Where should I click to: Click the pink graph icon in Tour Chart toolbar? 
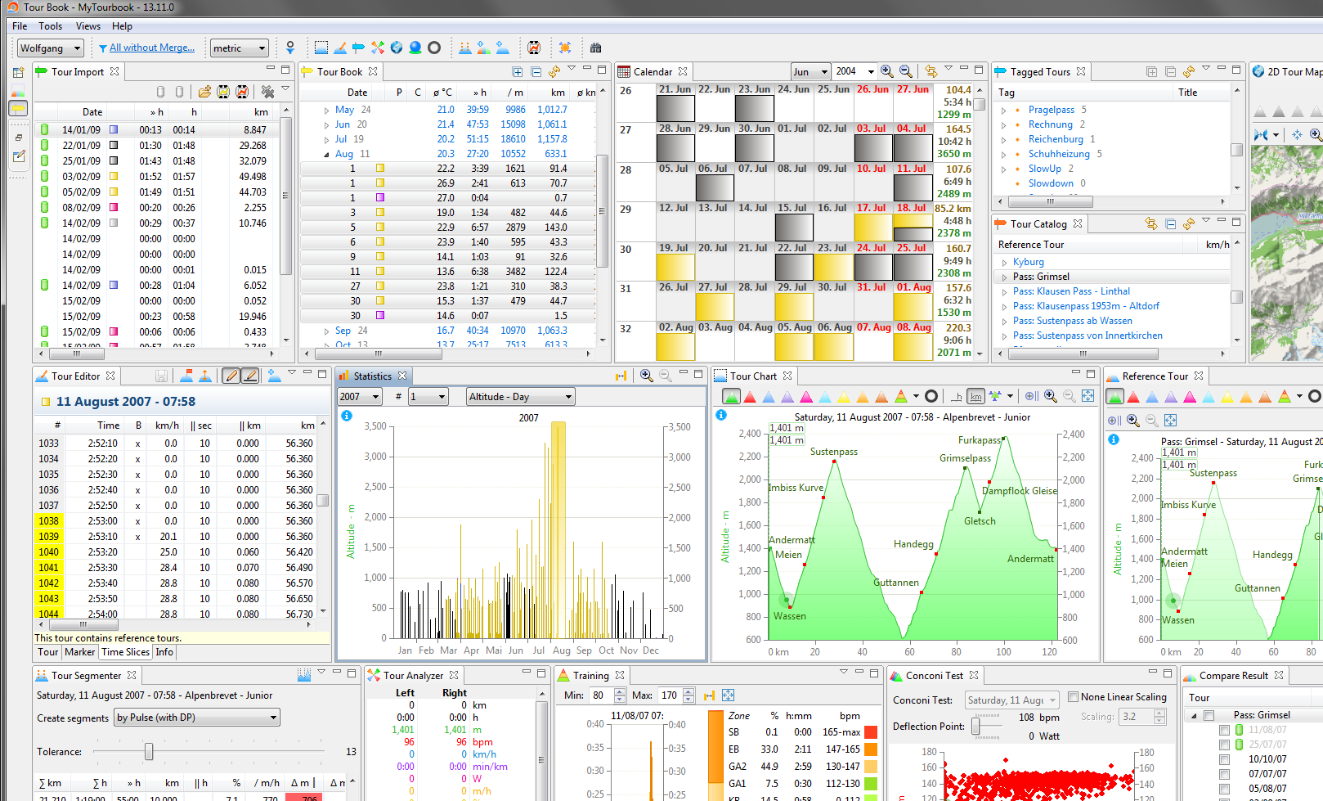[x=807, y=397]
